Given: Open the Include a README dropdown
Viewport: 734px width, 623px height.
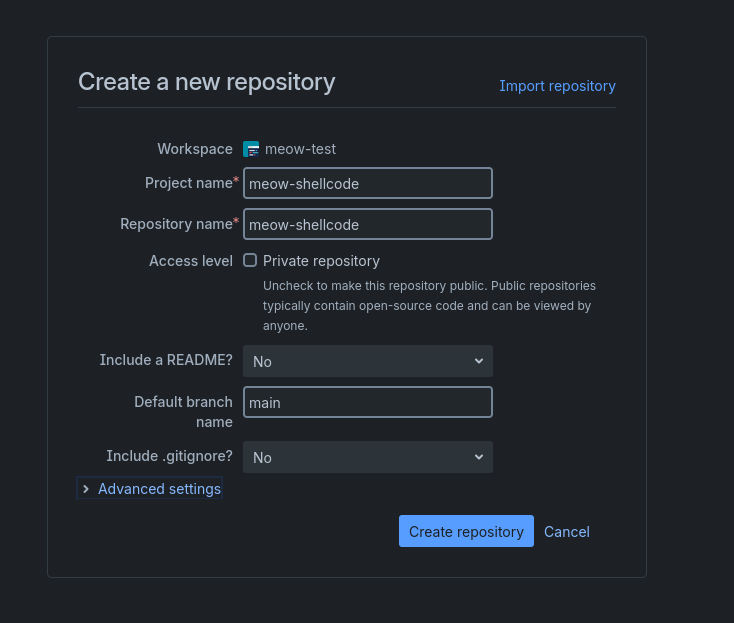Looking at the screenshot, I should (x=368, y=361).
